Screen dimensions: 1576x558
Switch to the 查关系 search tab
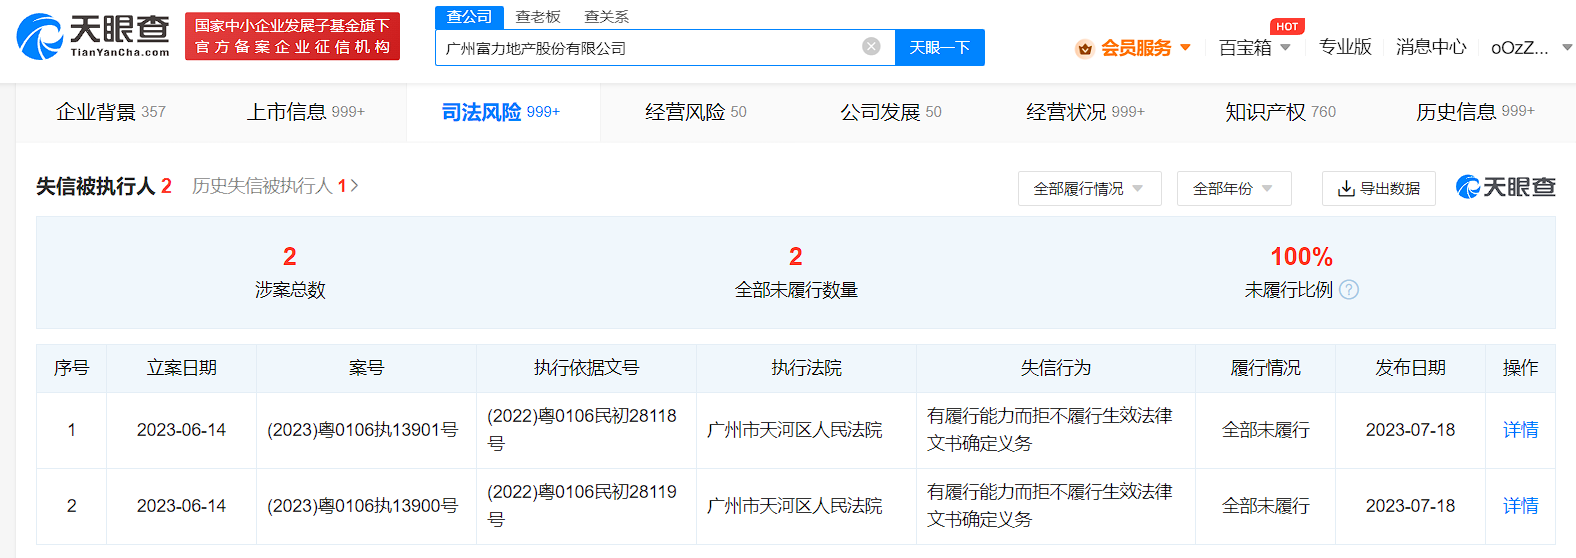point(607,17)
